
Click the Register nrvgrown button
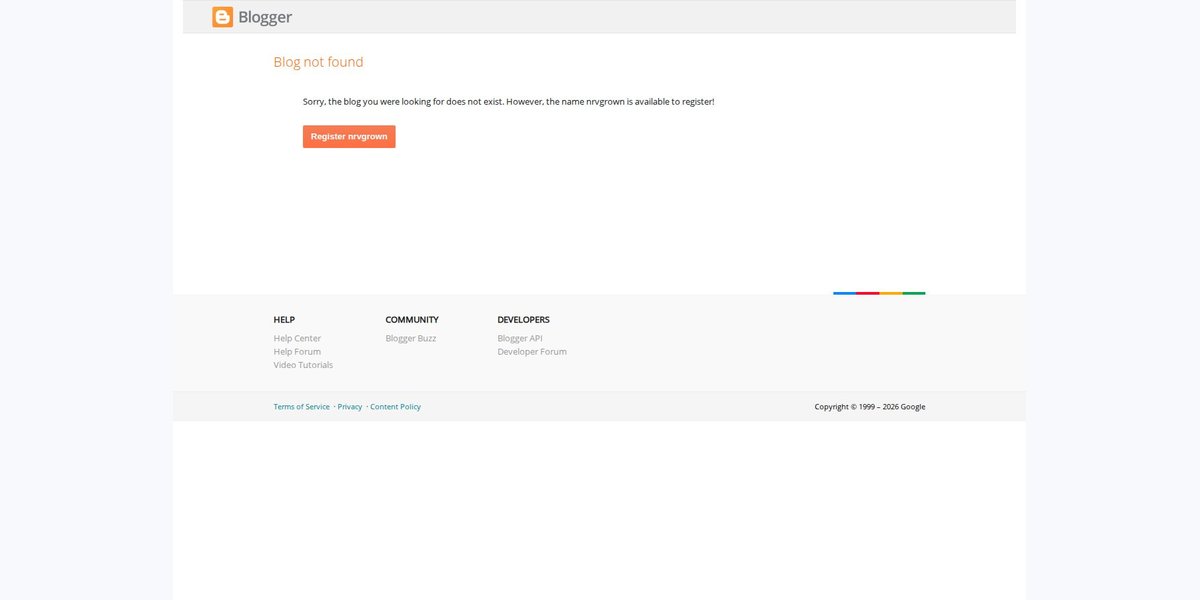pyautogui.click(x=349, y=136)
